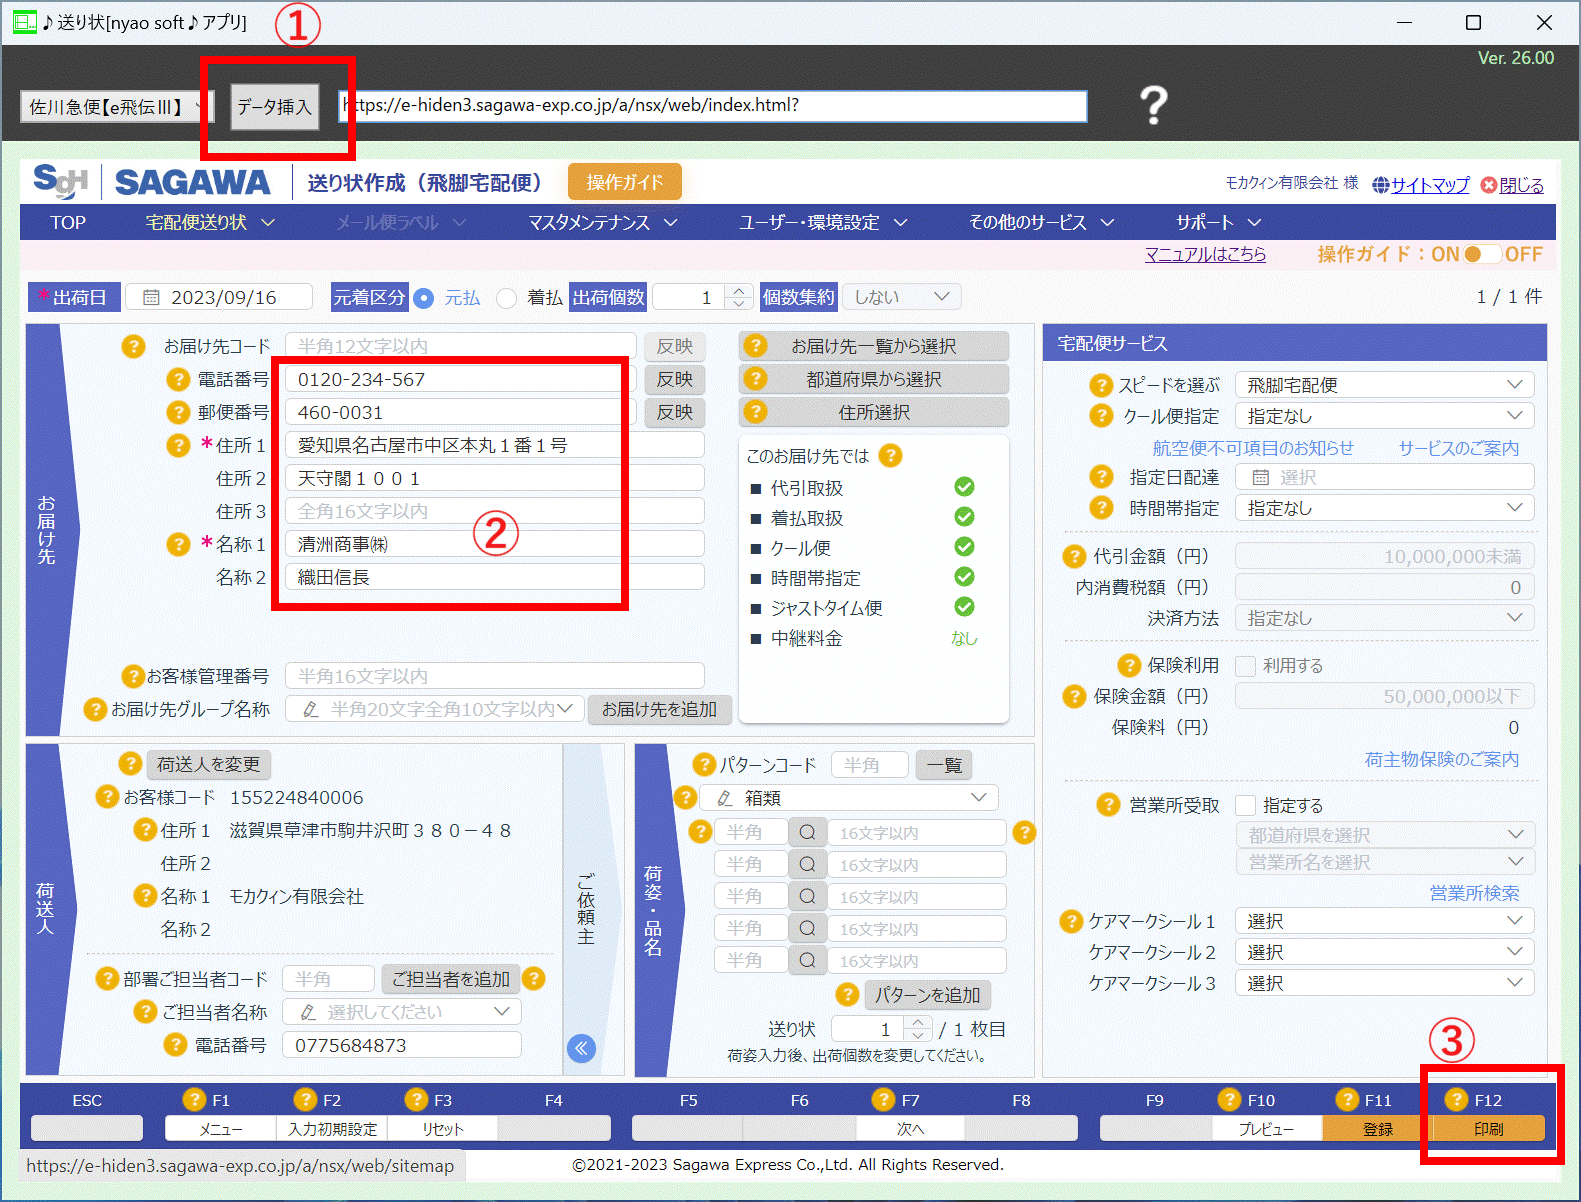Click help icon beside 営業所受取

click(x=1108, y=805)
